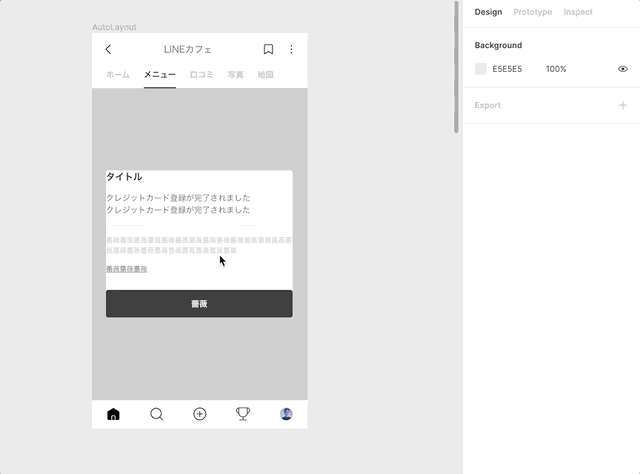Select the first クレジットカード登録が完了されました line
The image size is (640, 474).
tap(178, 198)
